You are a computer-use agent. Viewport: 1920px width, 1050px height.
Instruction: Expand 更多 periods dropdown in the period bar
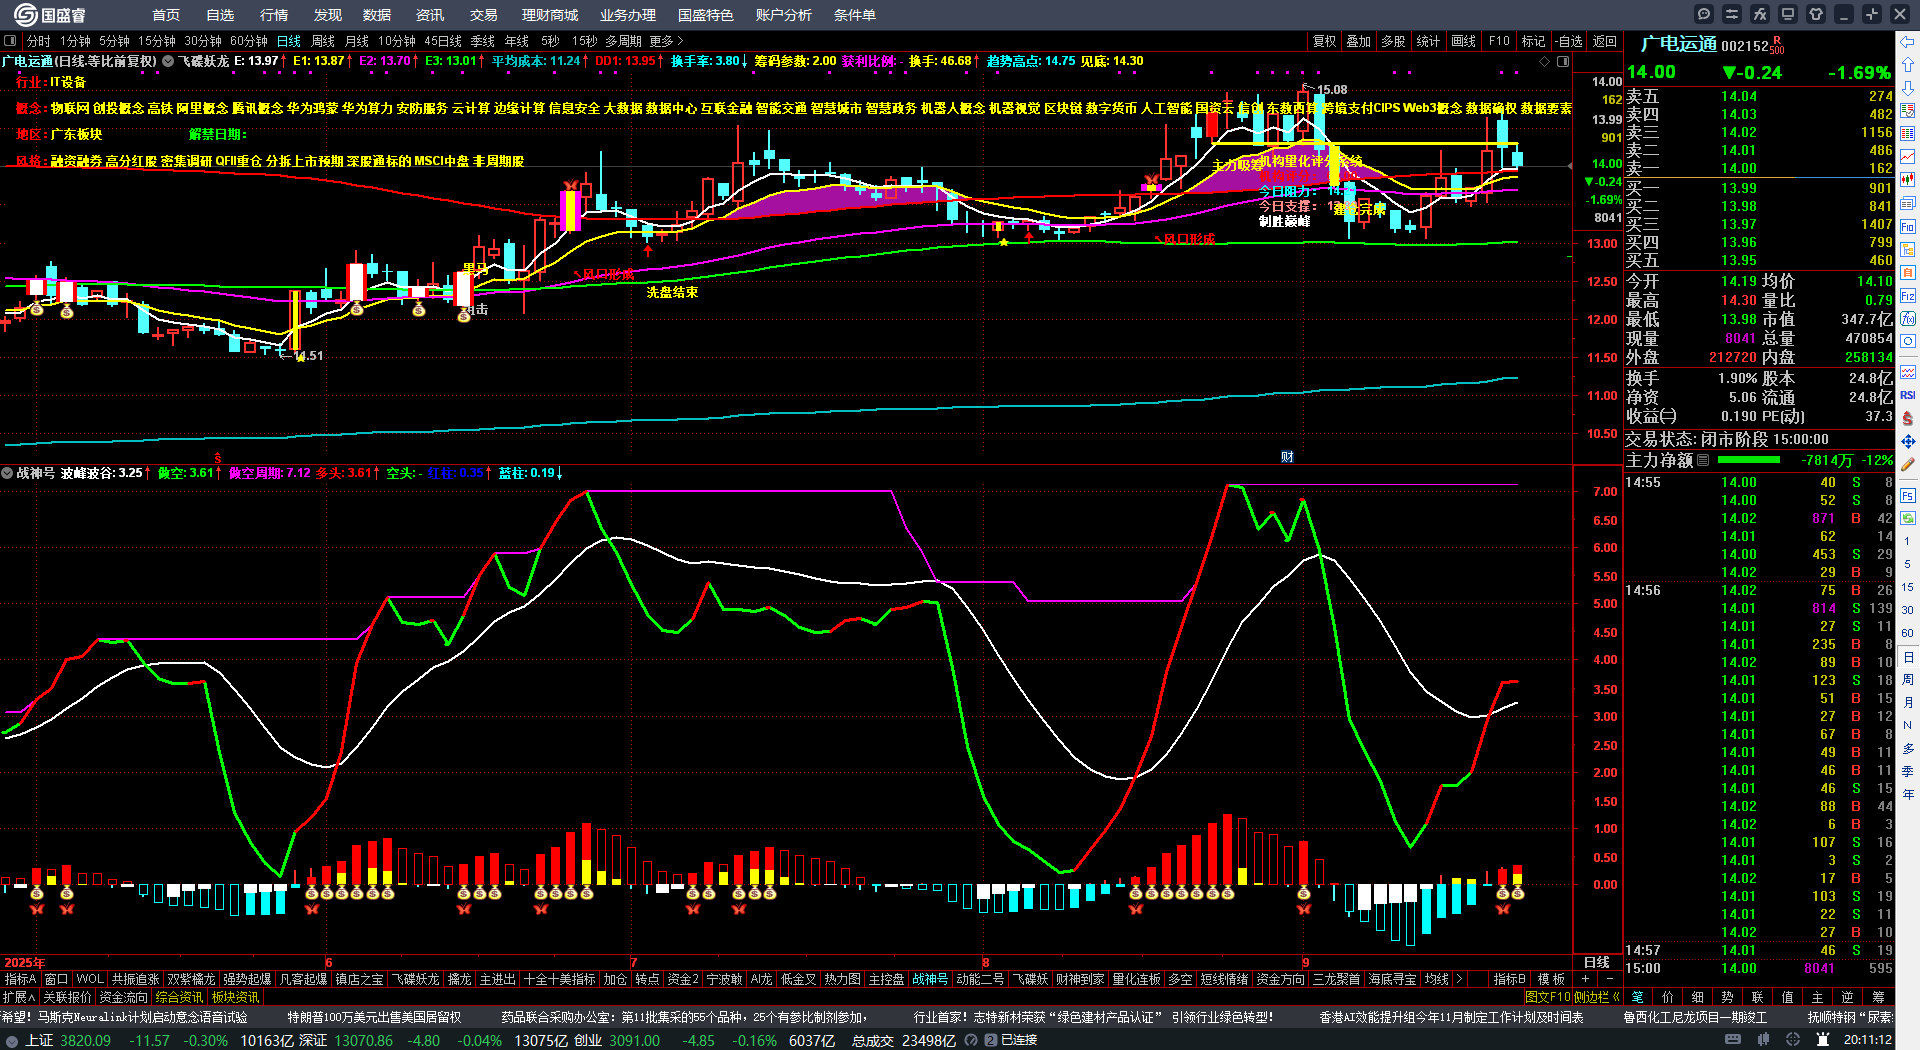pyautogui.click(x=666, y=41)
